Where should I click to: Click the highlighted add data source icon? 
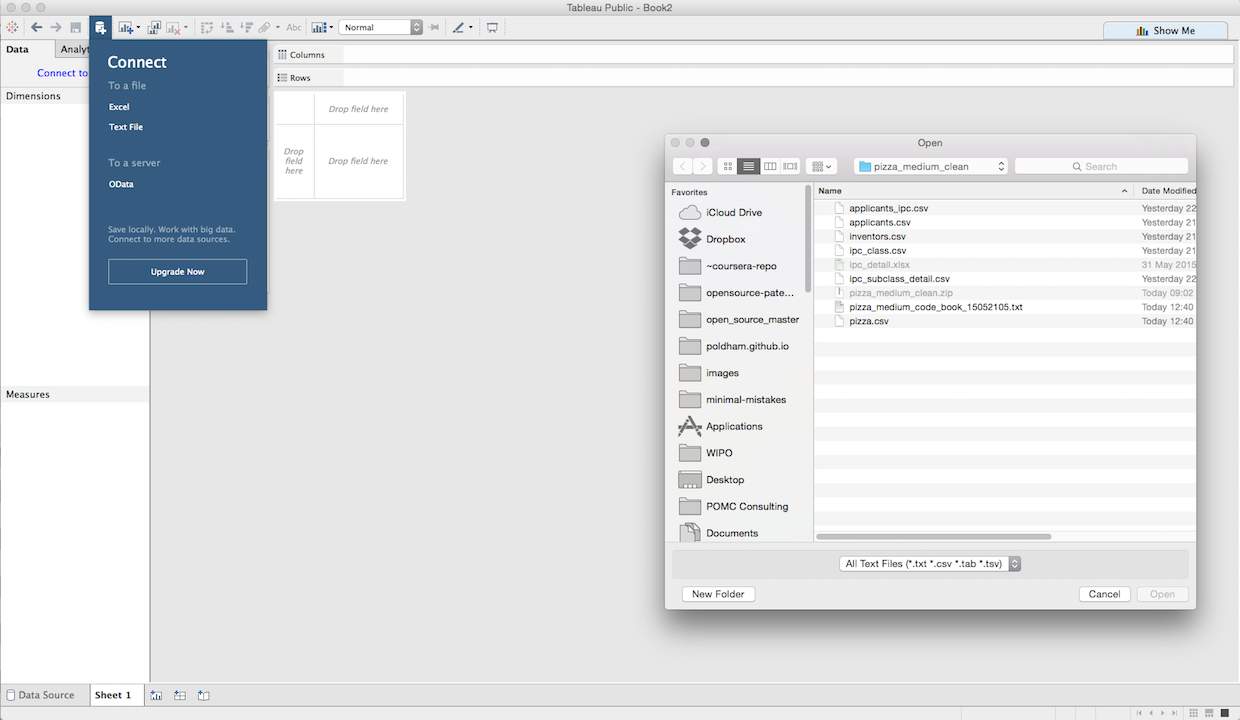tap(100, 28)
